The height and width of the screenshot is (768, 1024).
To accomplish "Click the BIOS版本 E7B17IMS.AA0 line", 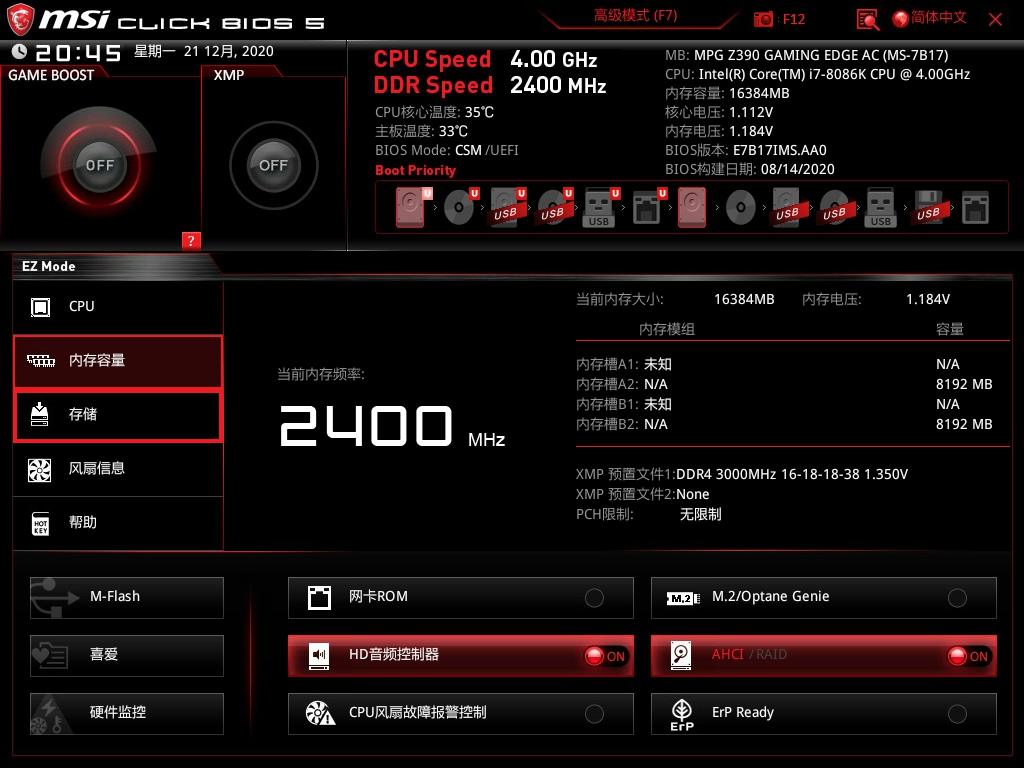I will click(x=746, y=150).
